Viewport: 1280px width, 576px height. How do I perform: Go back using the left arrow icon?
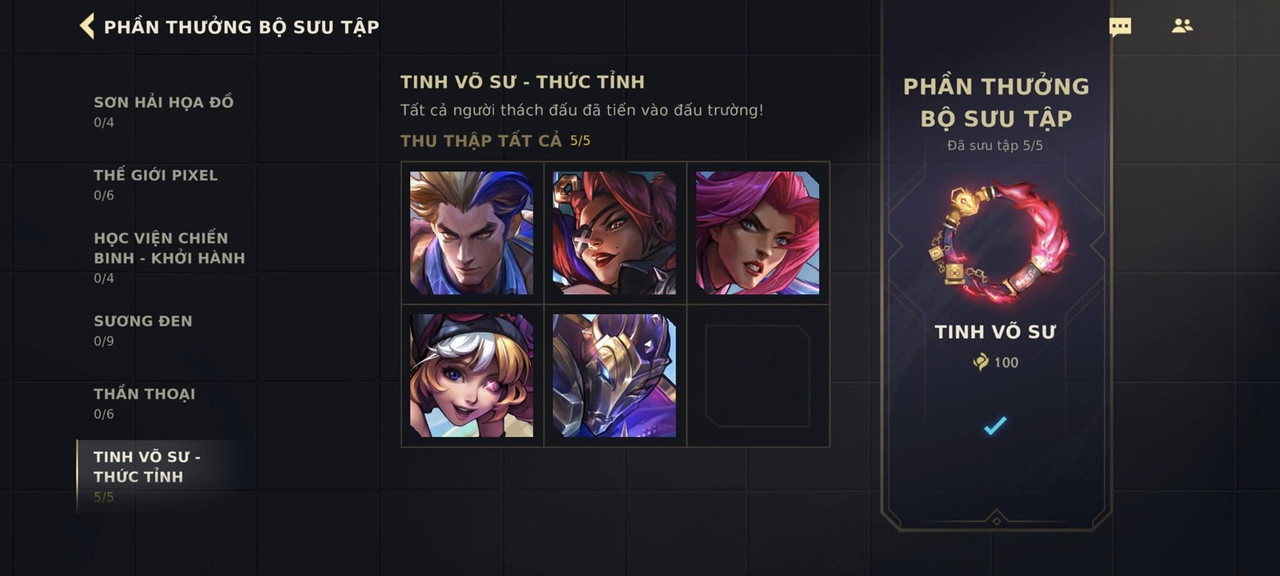tap(87, 26)
